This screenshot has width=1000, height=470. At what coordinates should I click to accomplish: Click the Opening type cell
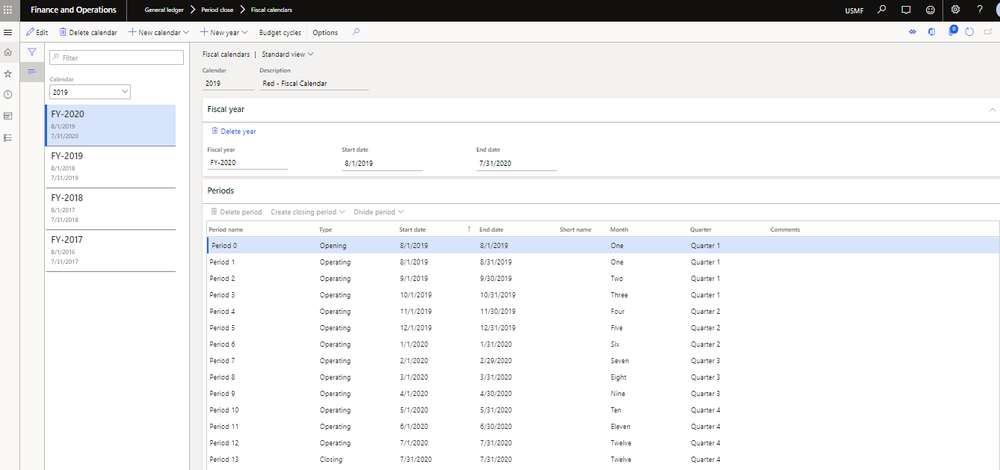pyautogui.click(x=333, y=246)
